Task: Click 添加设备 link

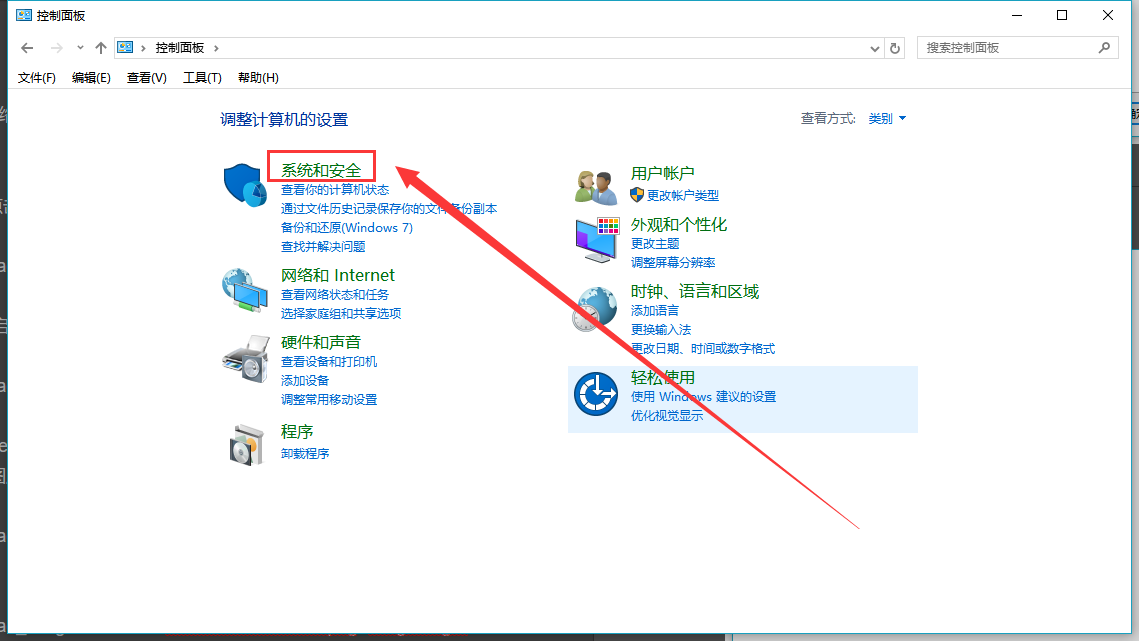Action: coord(305,380)
